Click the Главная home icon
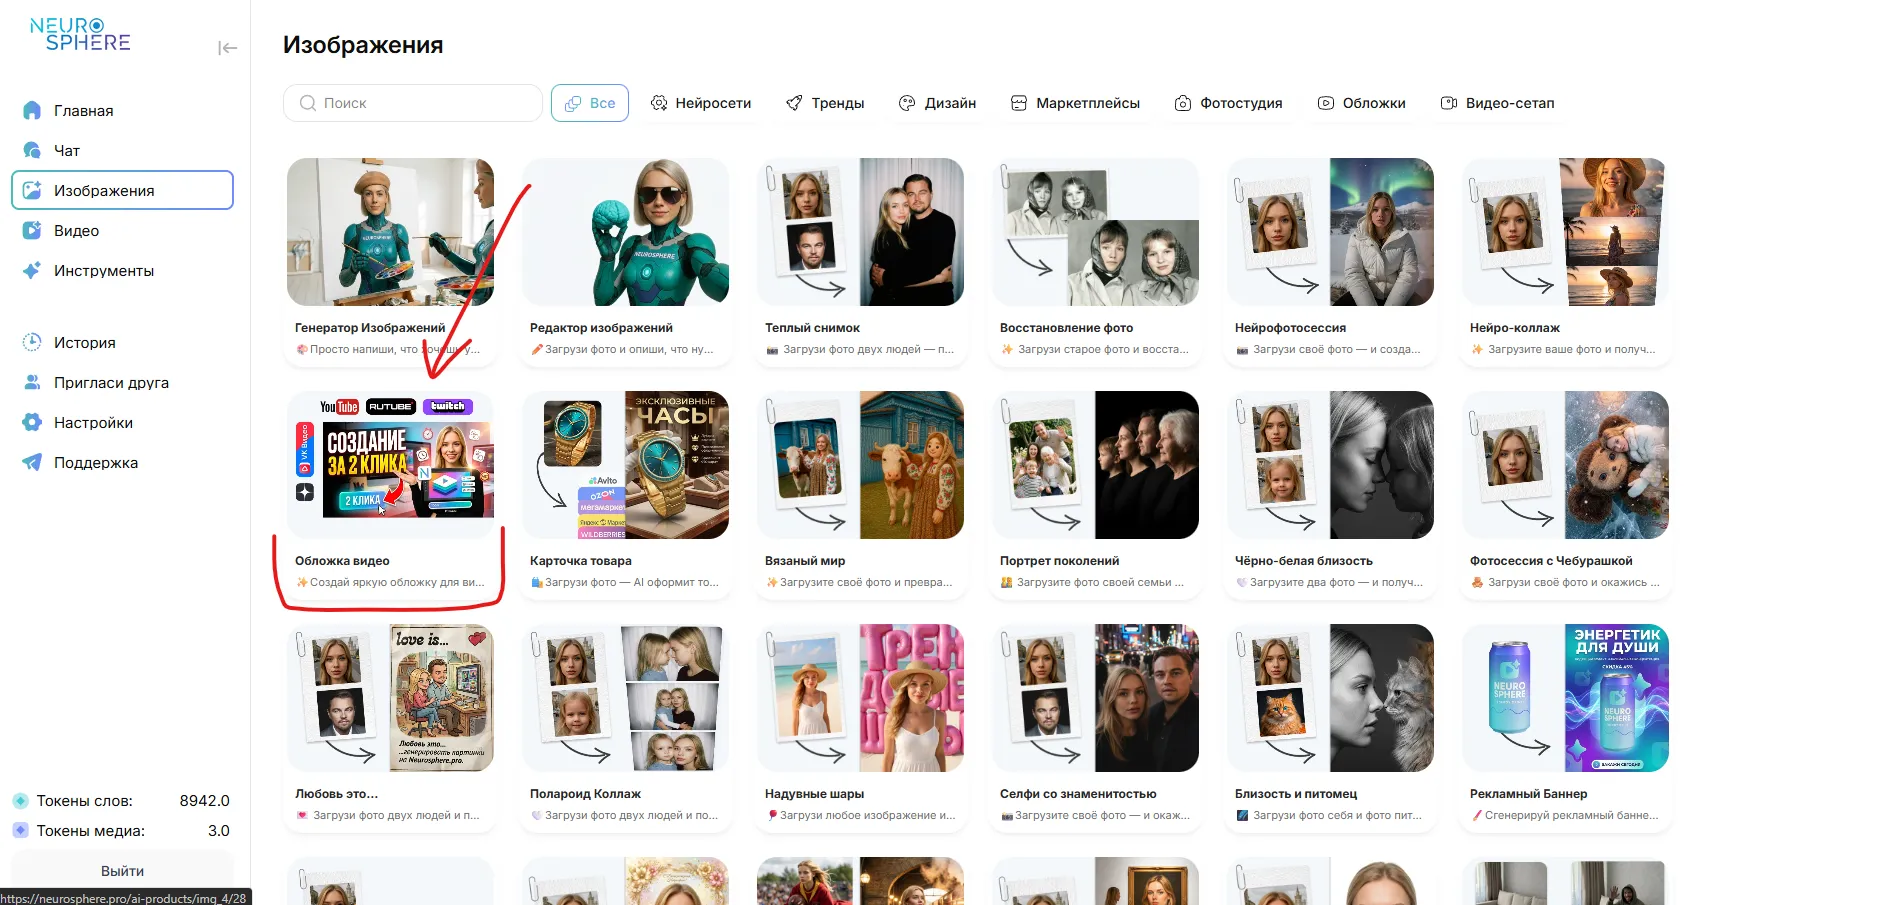 [32, 110]
